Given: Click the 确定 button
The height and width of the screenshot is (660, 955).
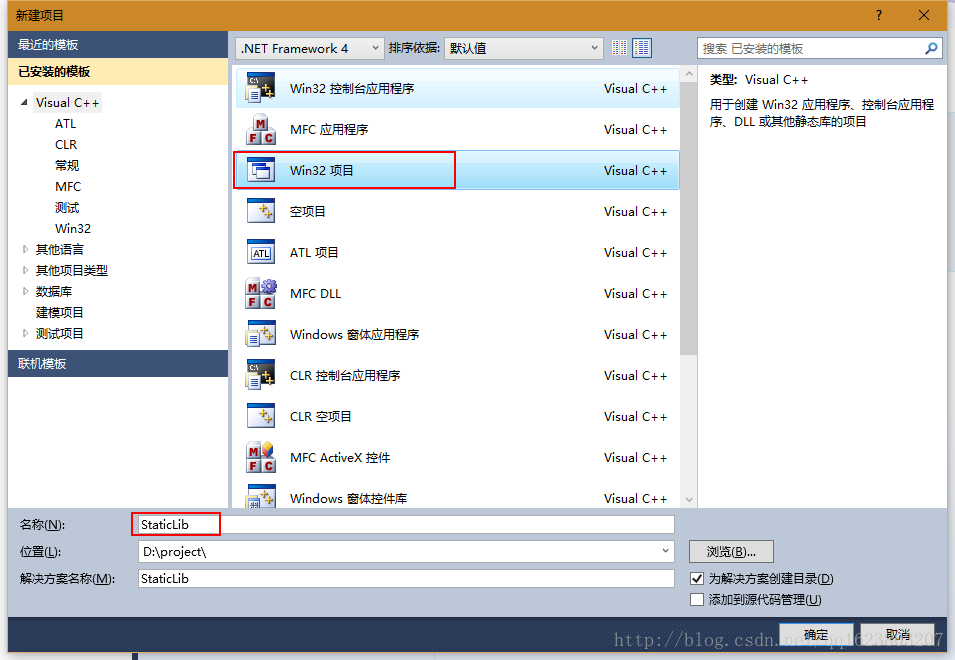Looking at the screenshot, I should point(816,635).
